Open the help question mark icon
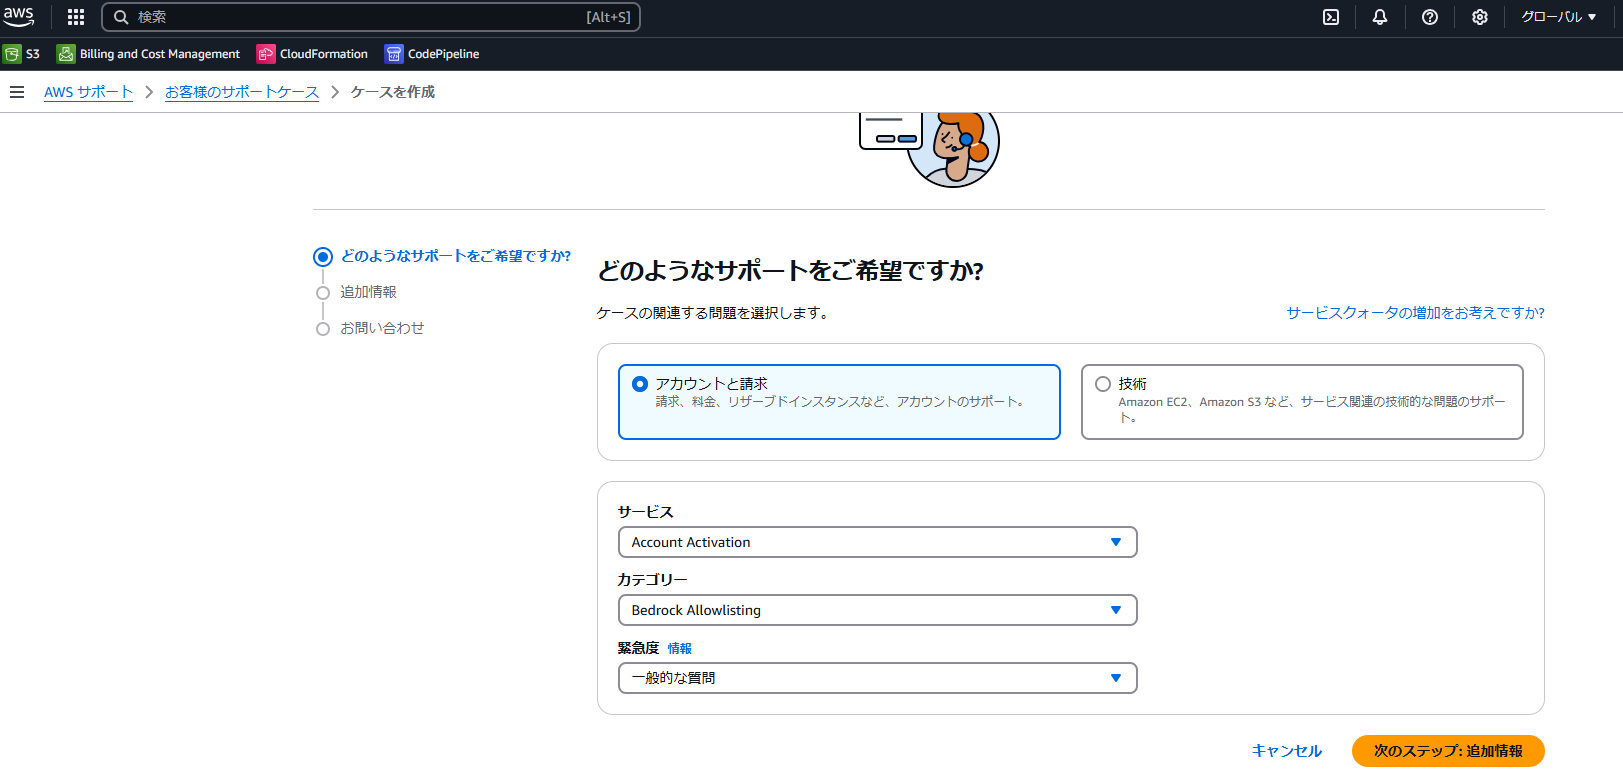Viewport: 1623px width, 784px height. tap(1430, 17)
